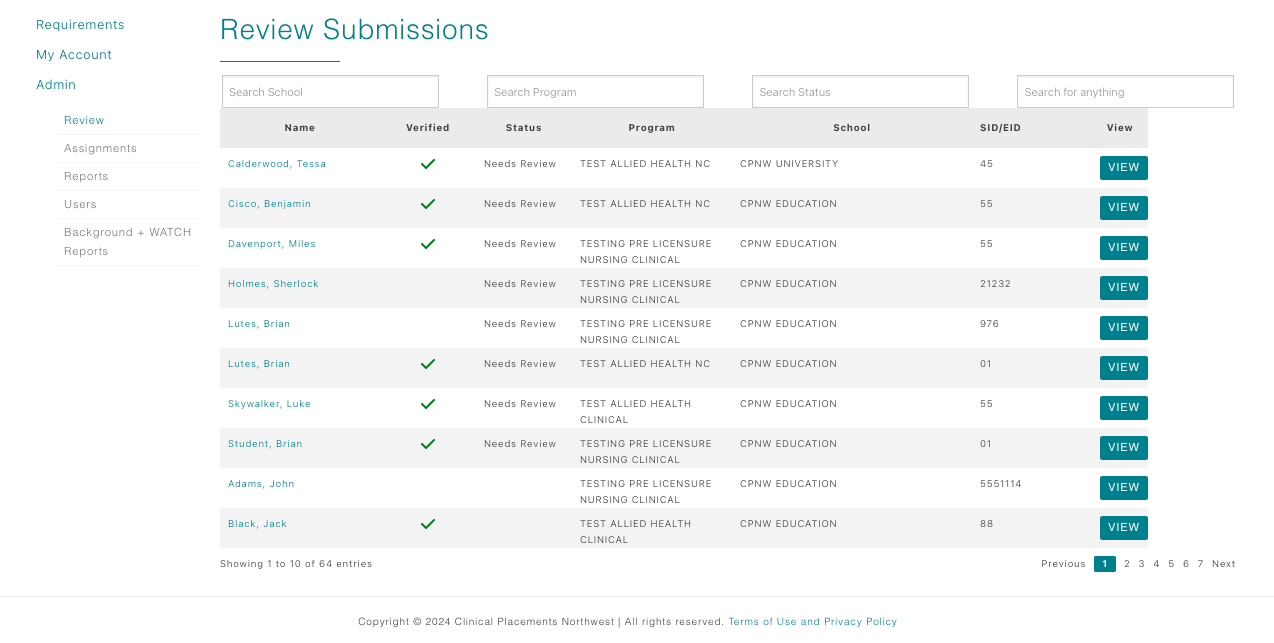Click VIEW for Sherlock Holmes
This screenshot has width=1274, height=643.
(x=1123, y=287)
